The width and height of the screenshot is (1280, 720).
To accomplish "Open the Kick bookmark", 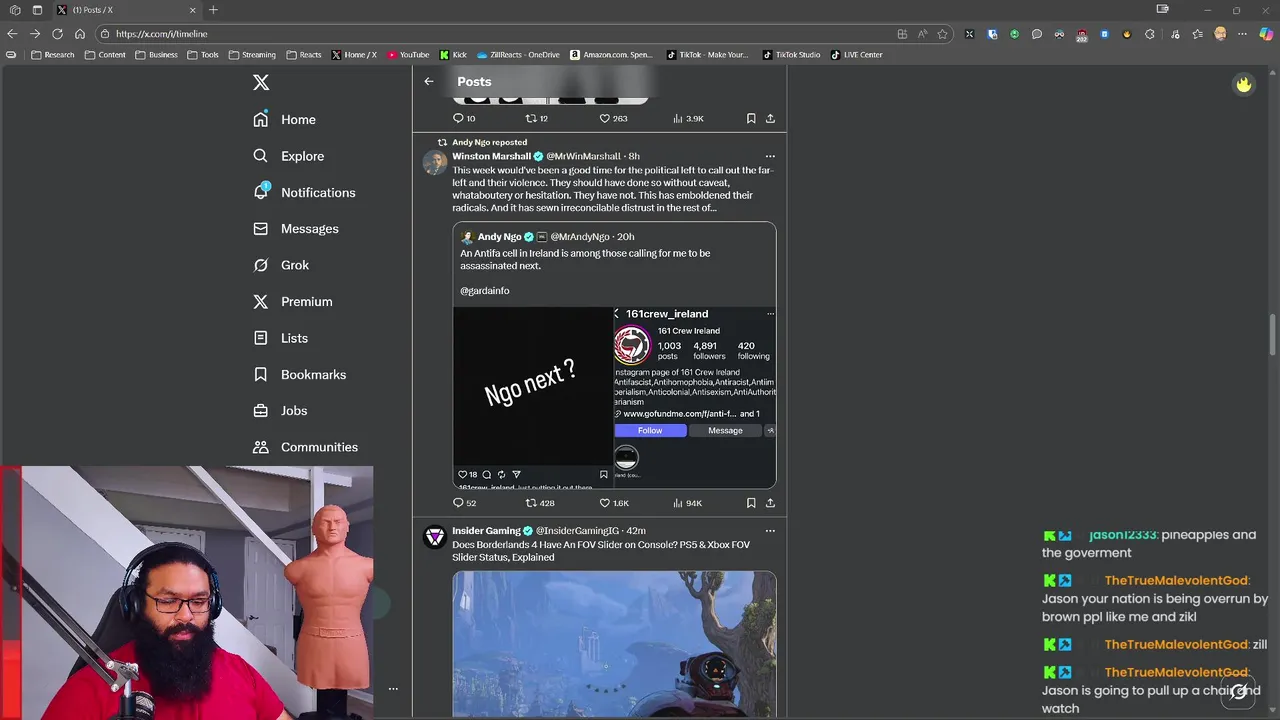I will [x=453, y=55].
